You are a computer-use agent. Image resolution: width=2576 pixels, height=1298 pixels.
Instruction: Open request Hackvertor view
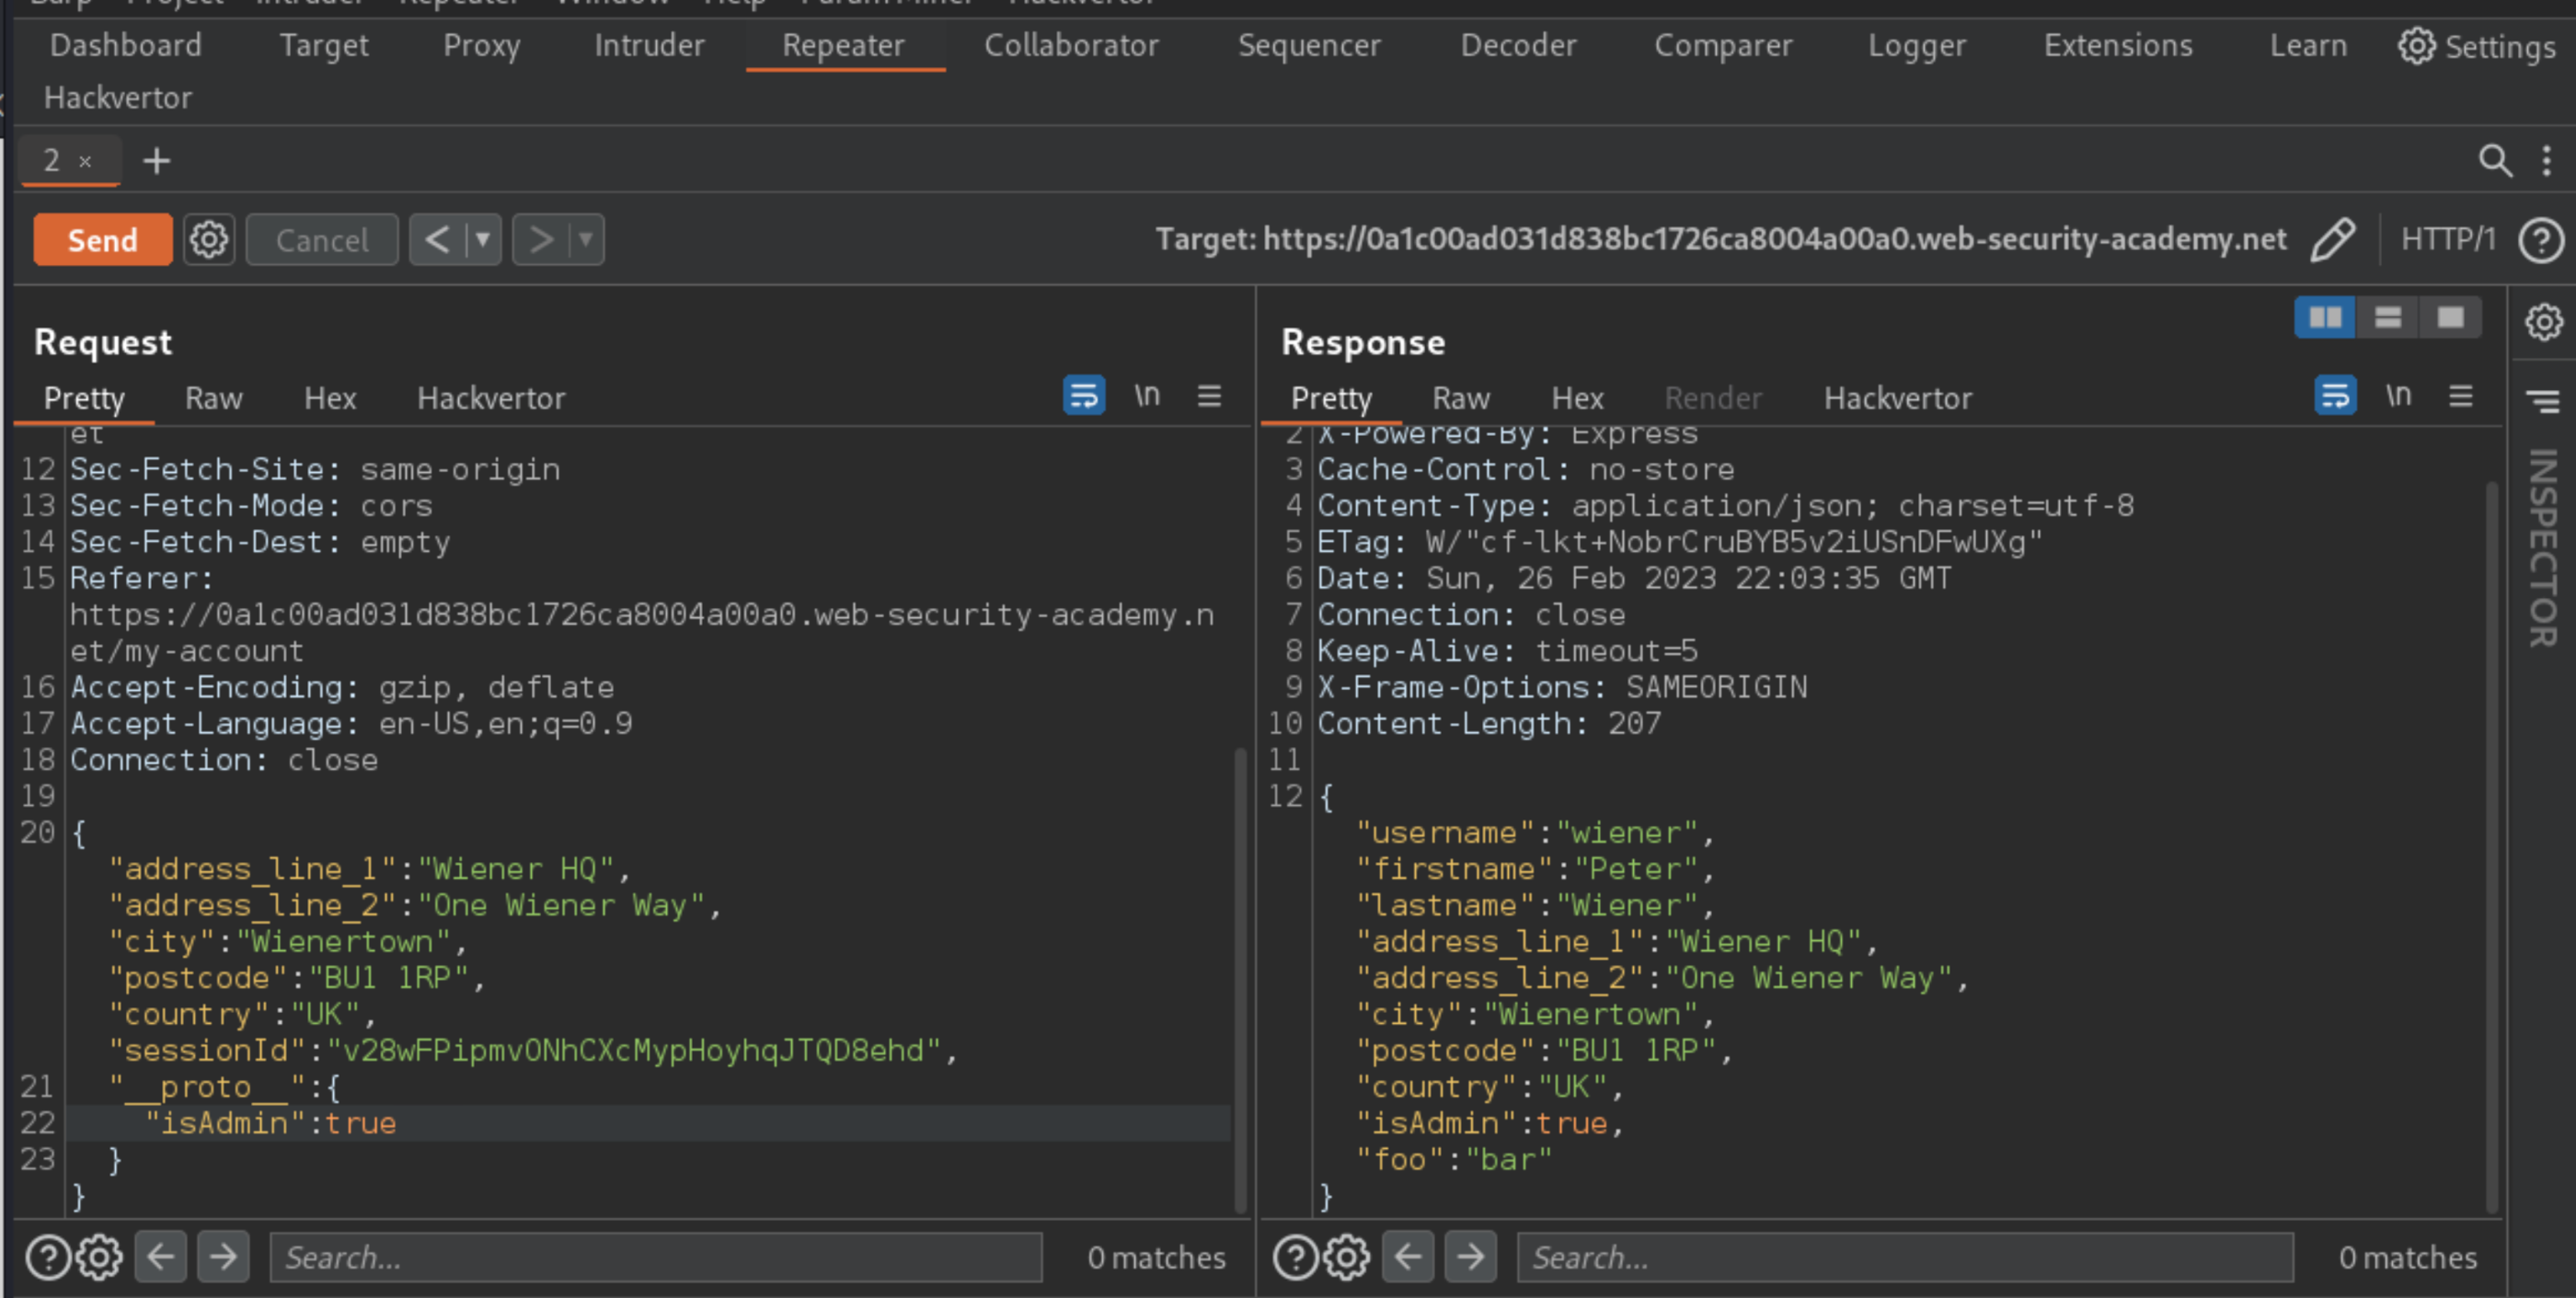(491, 398)
